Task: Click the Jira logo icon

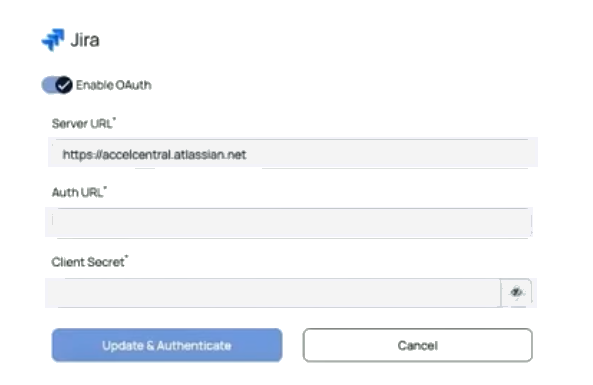Action: [53, 39]
